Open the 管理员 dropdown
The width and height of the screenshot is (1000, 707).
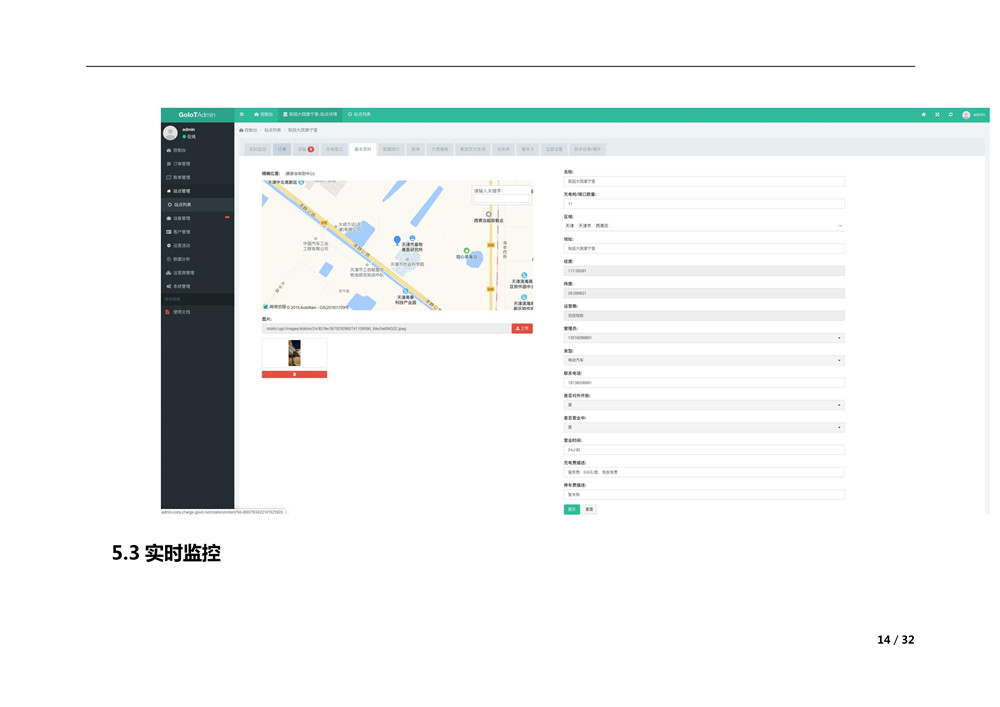[704, 338]
